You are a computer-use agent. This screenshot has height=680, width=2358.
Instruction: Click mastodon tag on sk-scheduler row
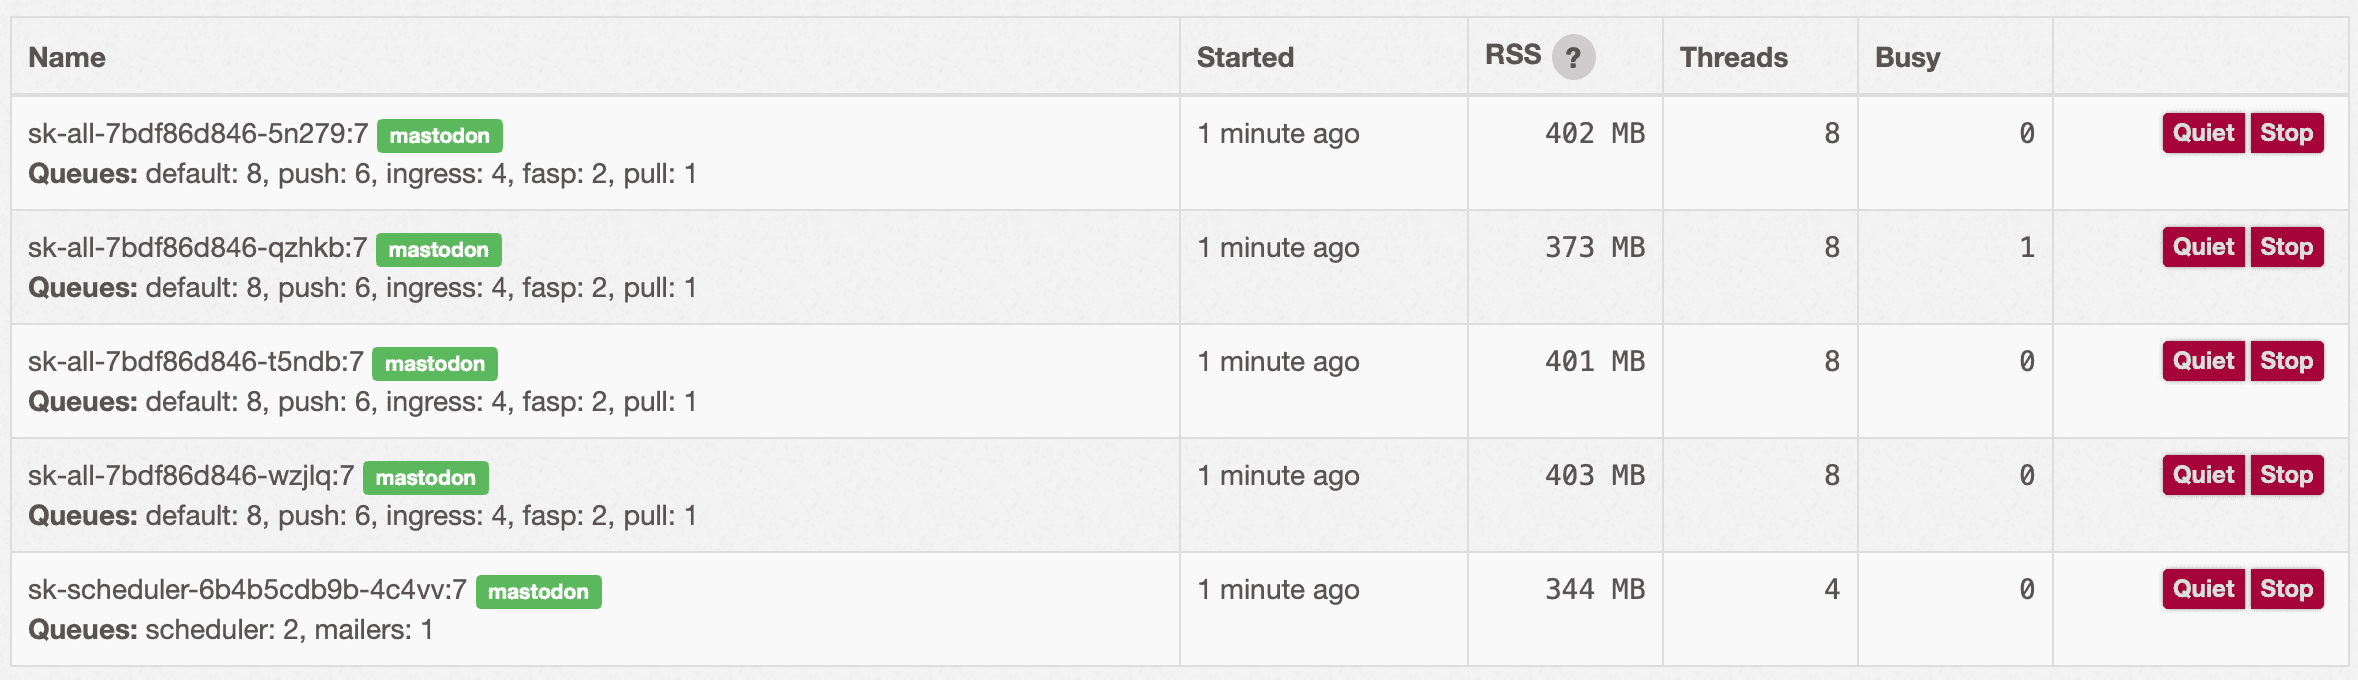click(538, 592)
